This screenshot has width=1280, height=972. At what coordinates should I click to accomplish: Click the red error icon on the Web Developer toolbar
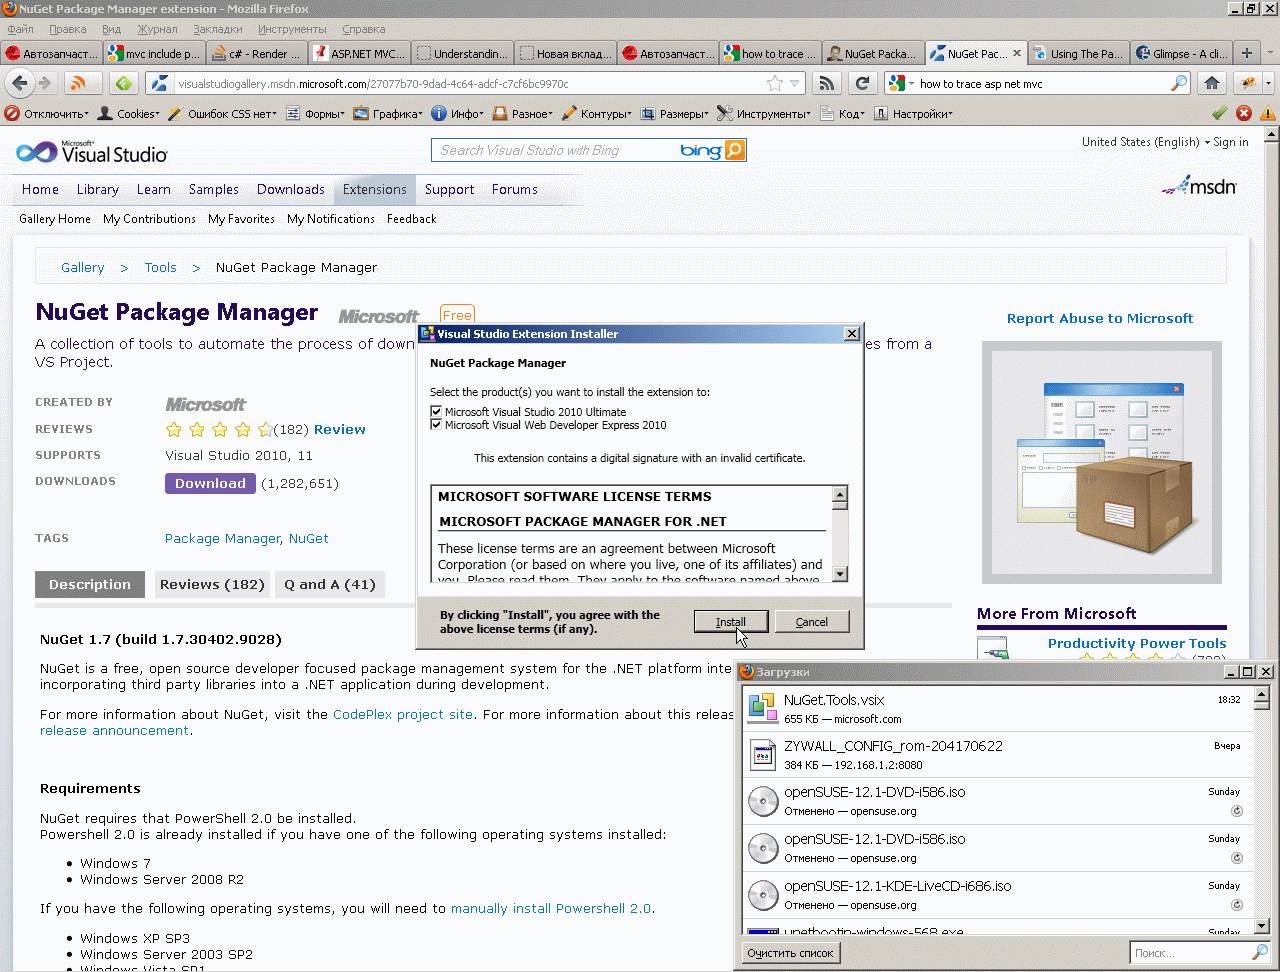coord(1244,114)
